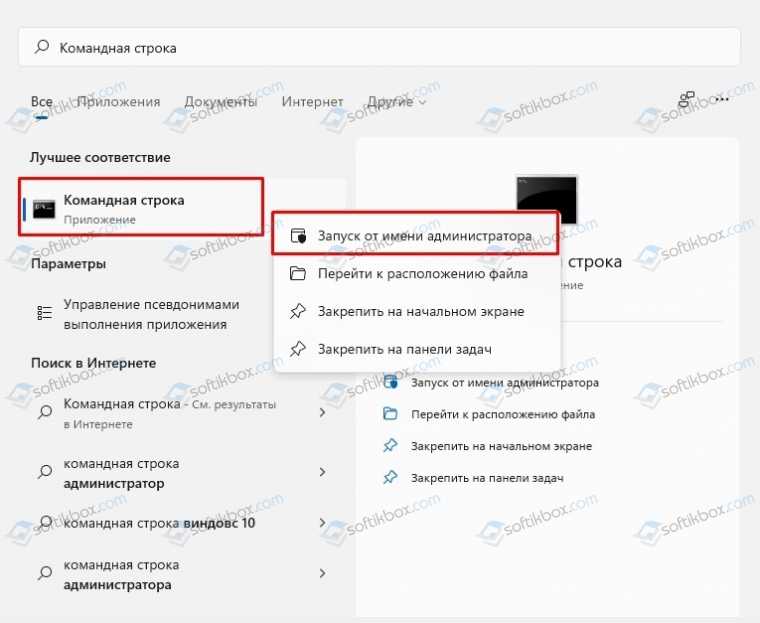Screen dimensions: 760x623
Task: Click search icon beside командная строка администратор
Action: pyautogui.click(x=45, y=471)
